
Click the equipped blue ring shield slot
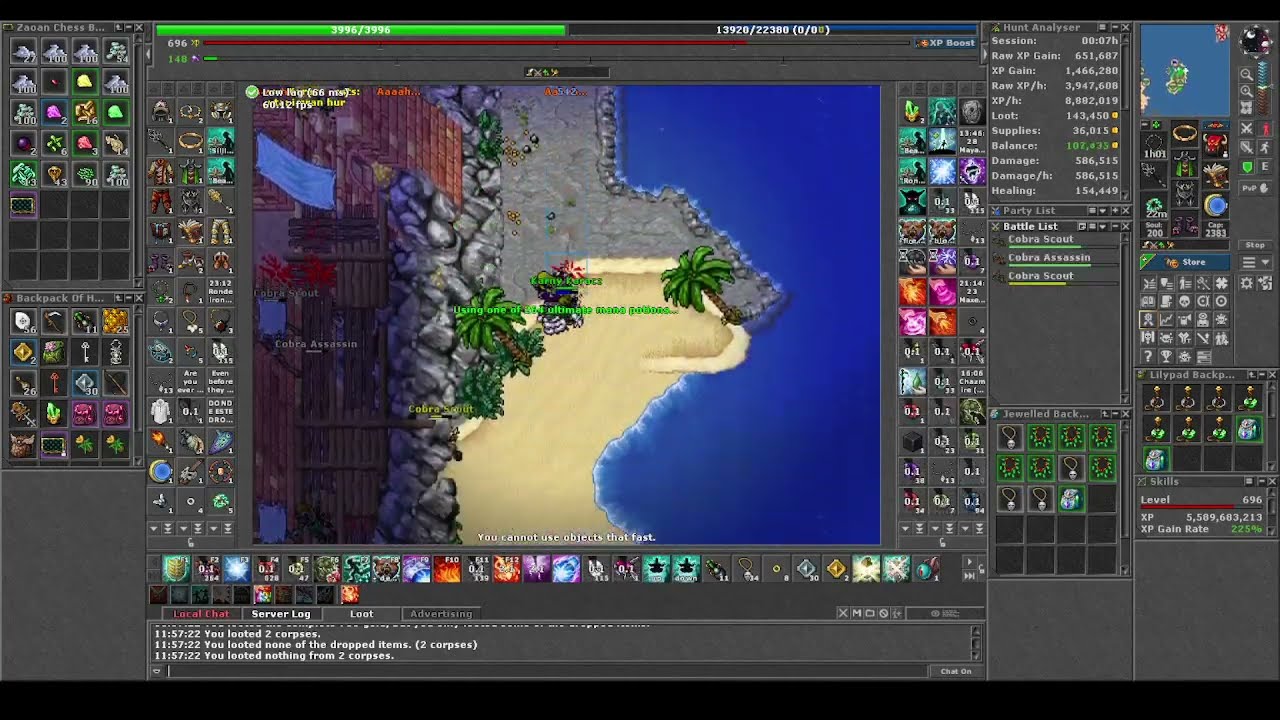coord(1215,205)
